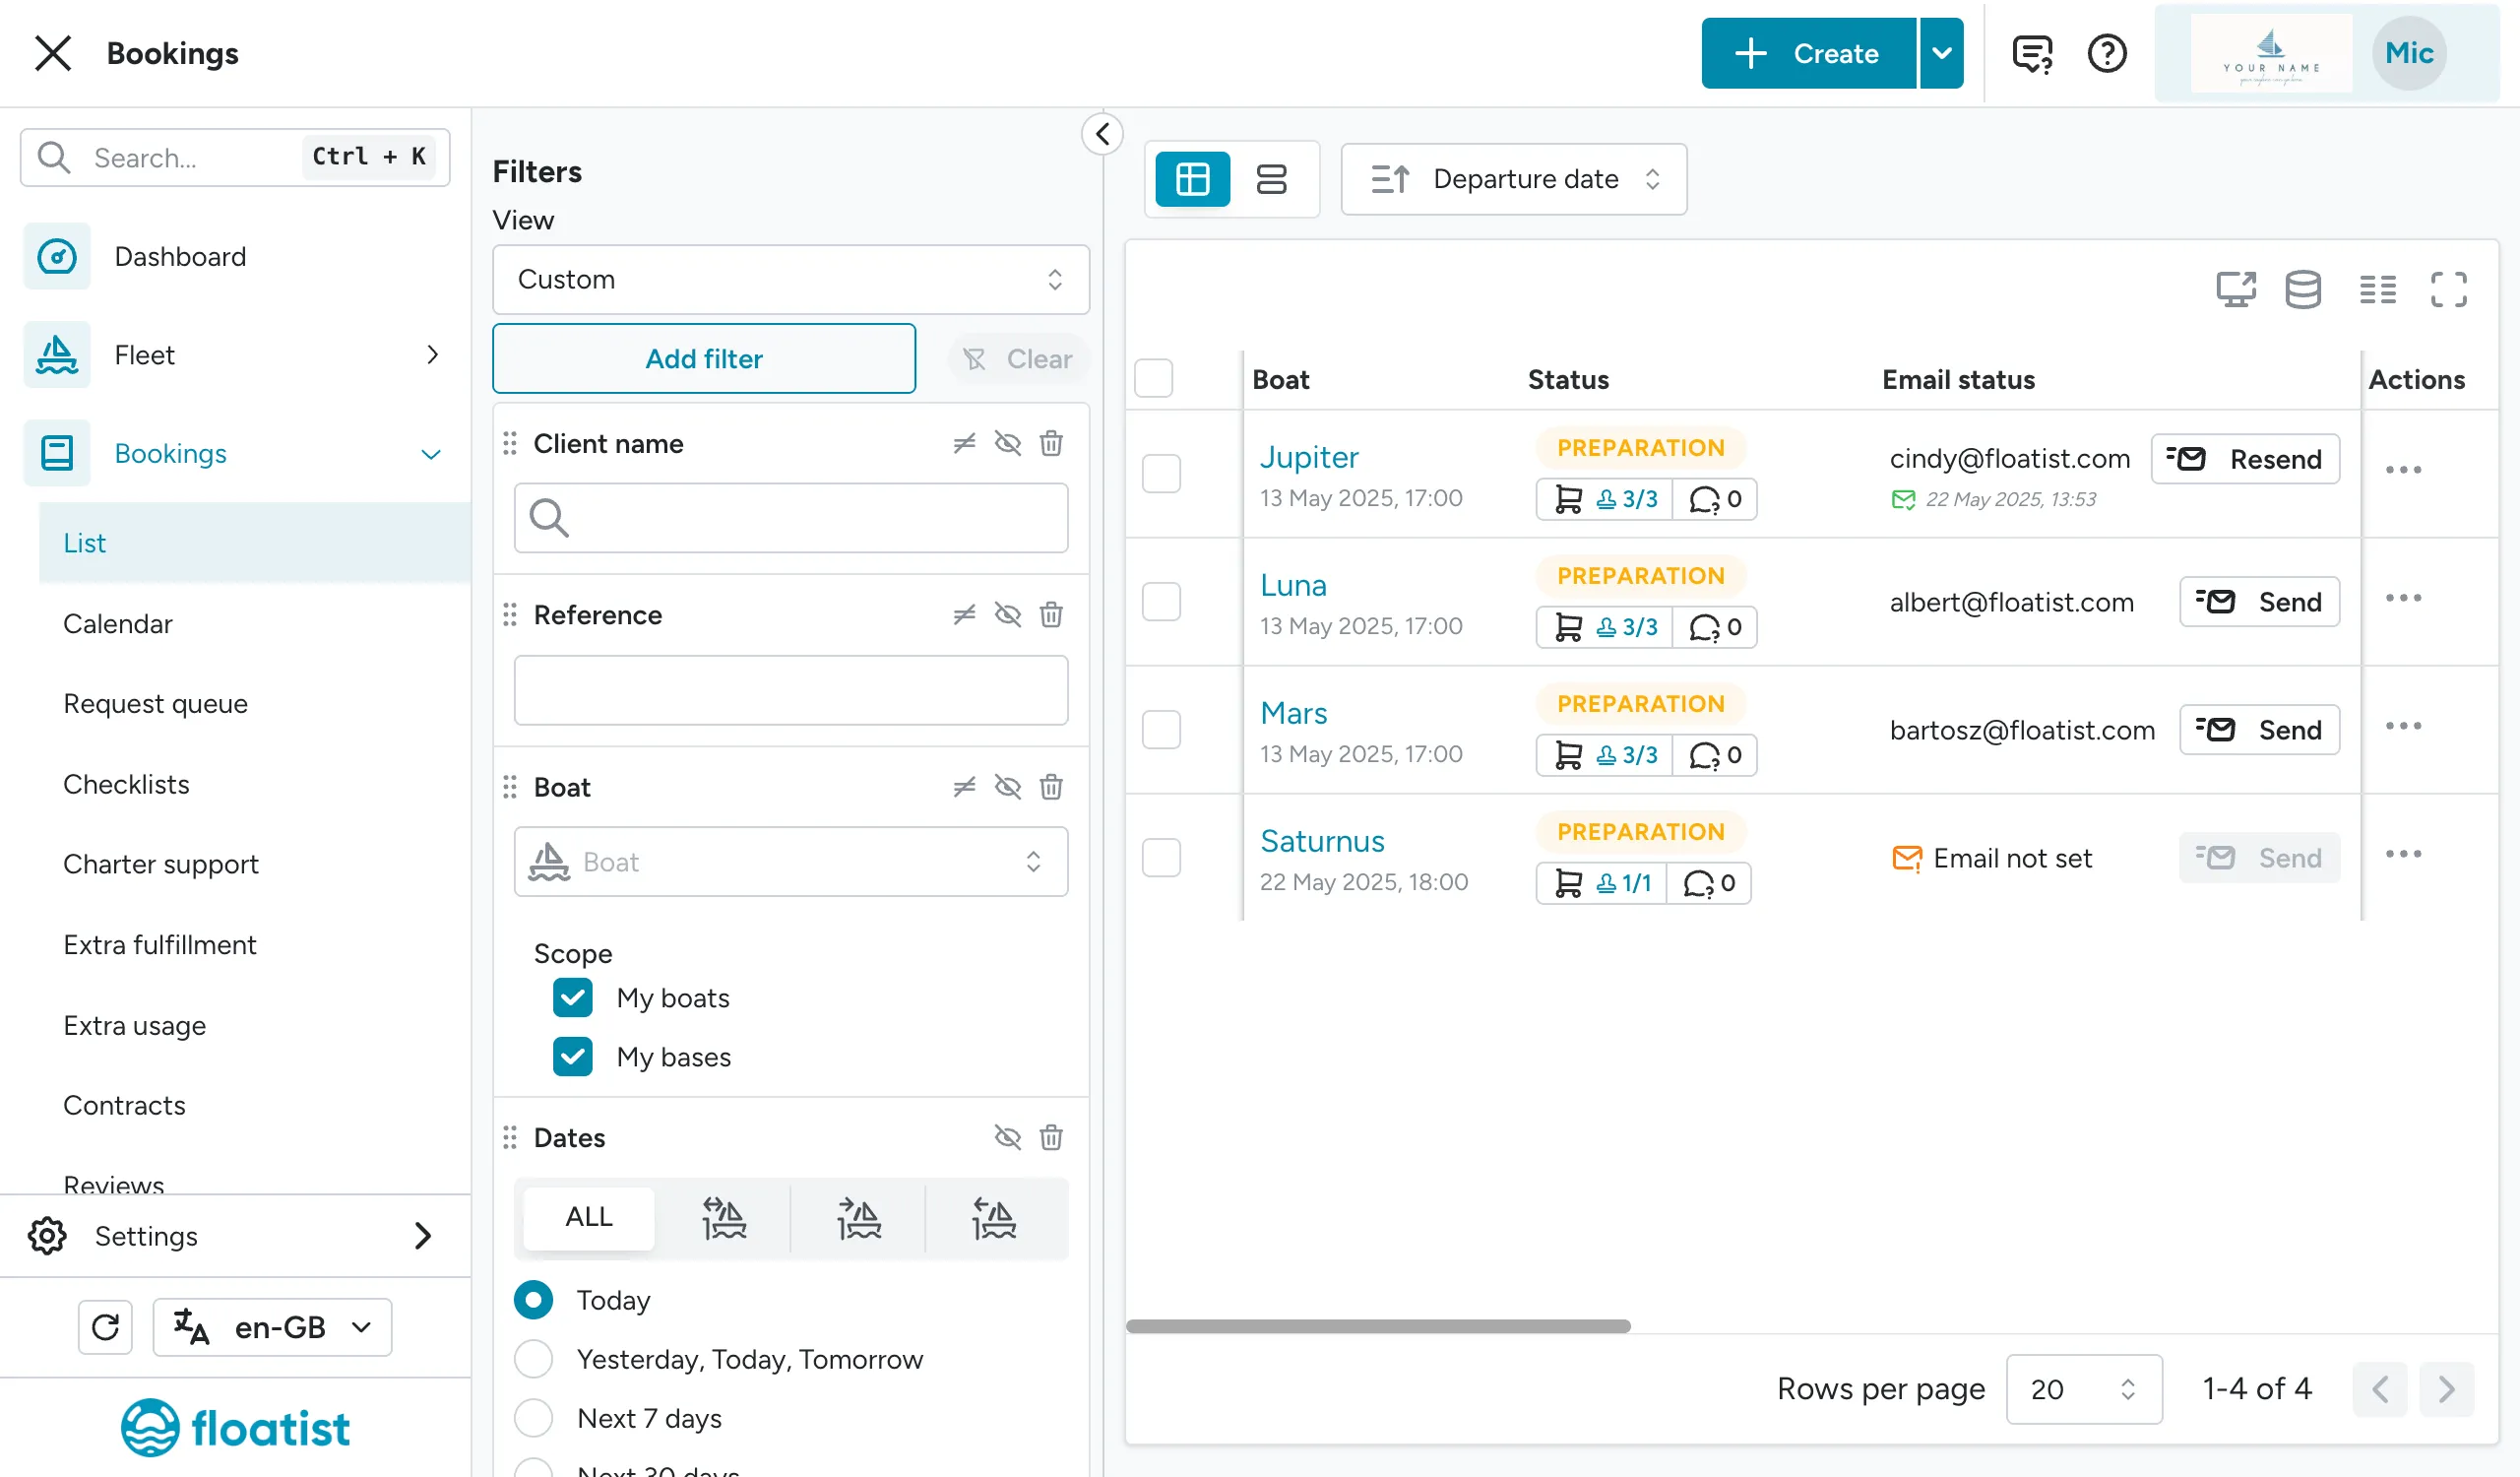Screen dimensions: 2520x1477
Task: Select the Next 7 days radio option
Action: pyautogui.click(x=533, y=1418)
